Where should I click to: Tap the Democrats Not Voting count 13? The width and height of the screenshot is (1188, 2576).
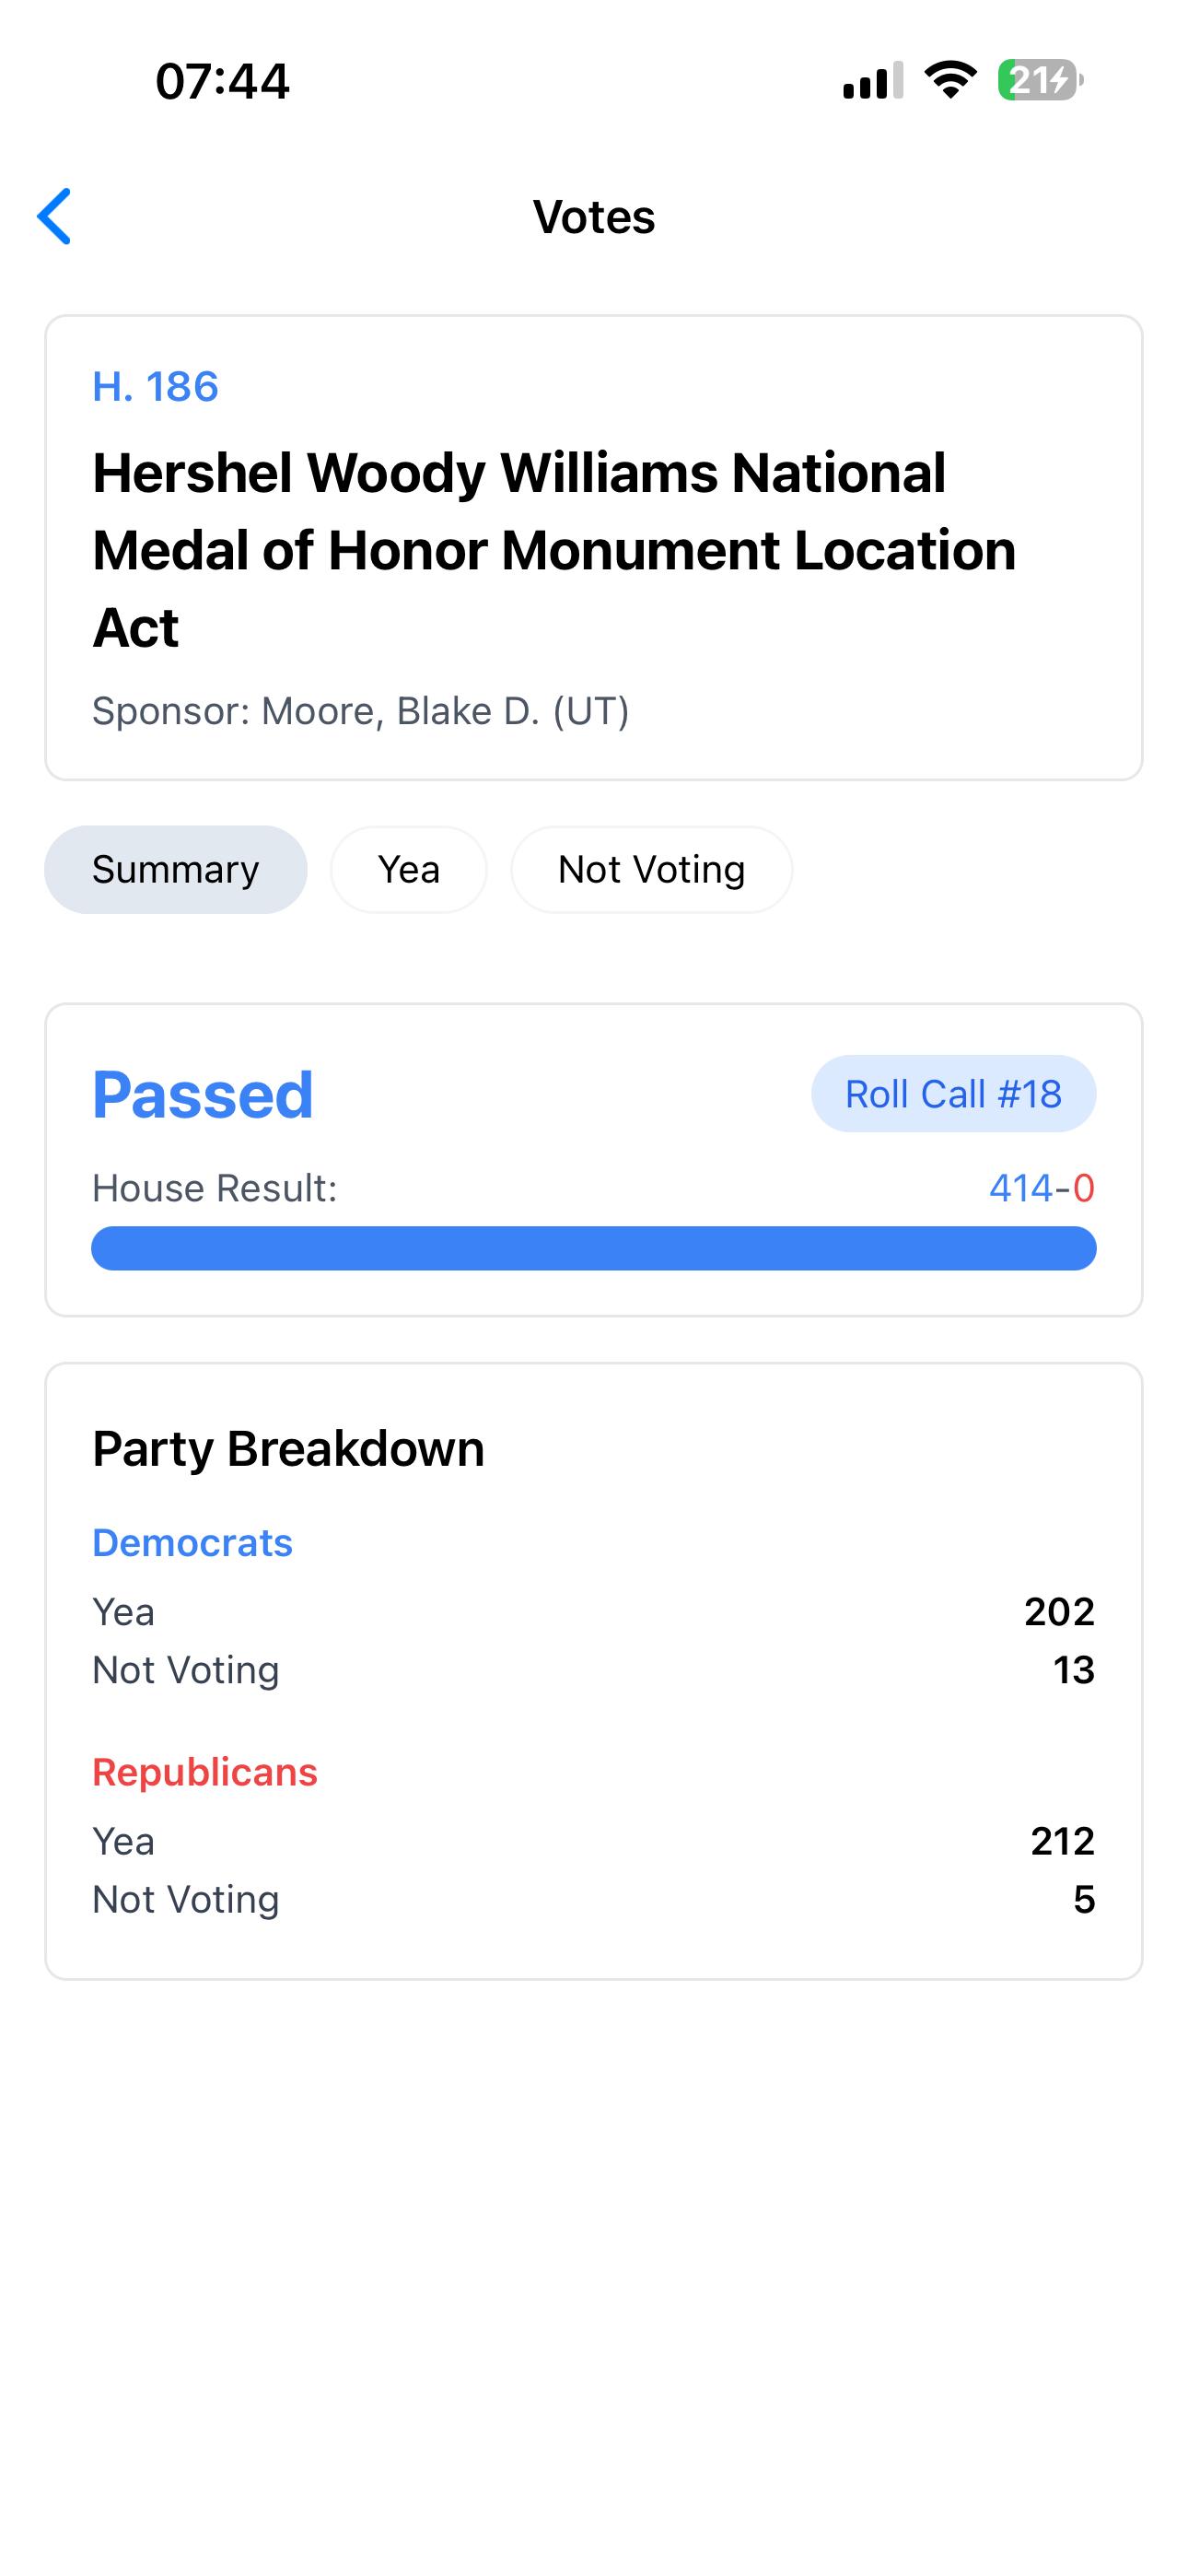tap(1073, 1669)
